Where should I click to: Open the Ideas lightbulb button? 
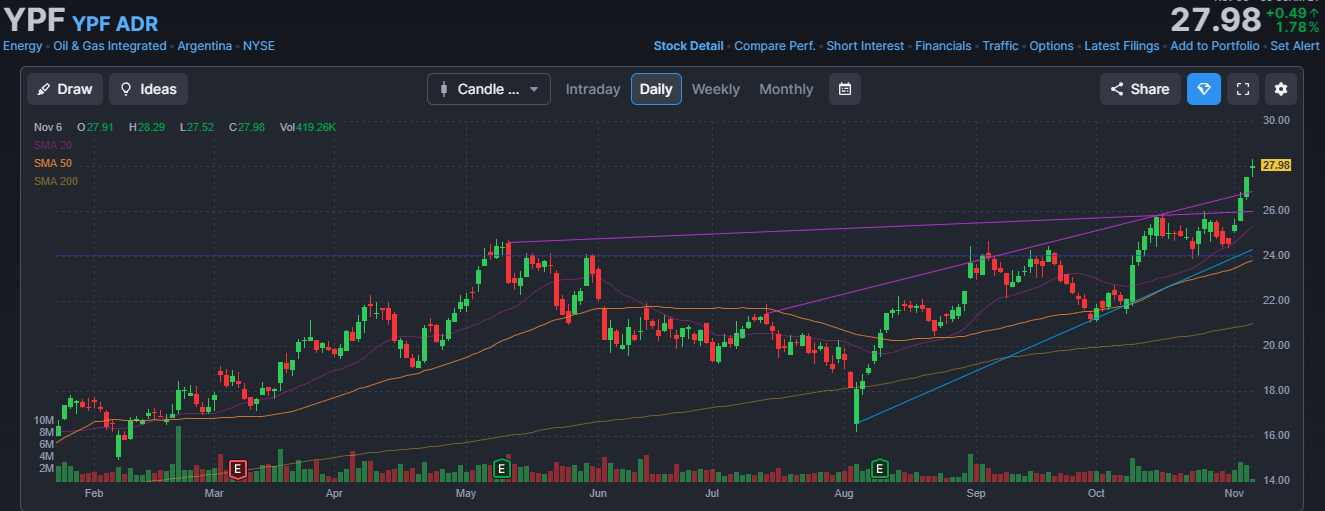[148, 89]
